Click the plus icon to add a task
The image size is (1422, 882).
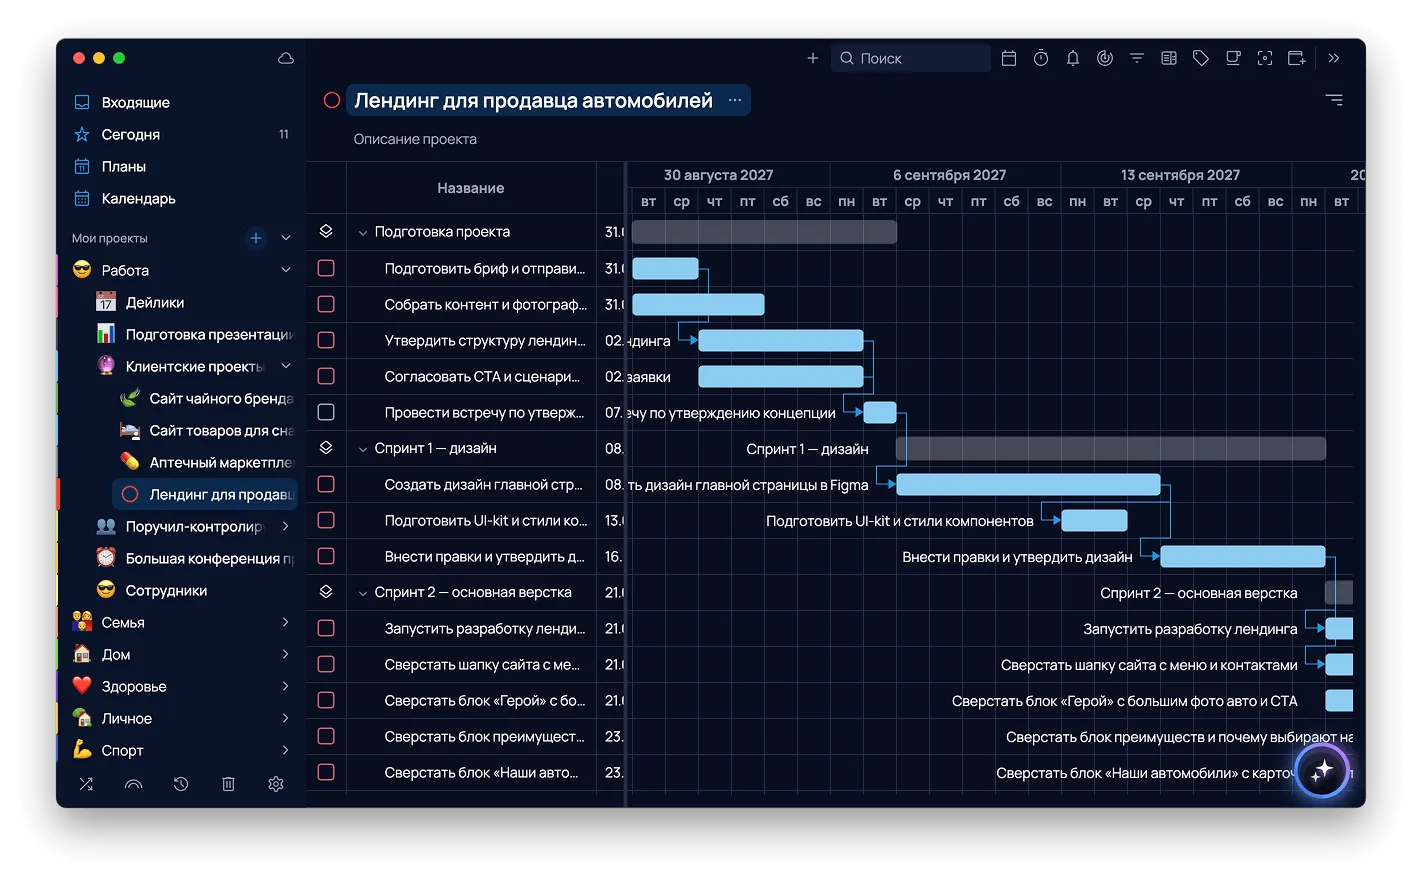(812, 58)
